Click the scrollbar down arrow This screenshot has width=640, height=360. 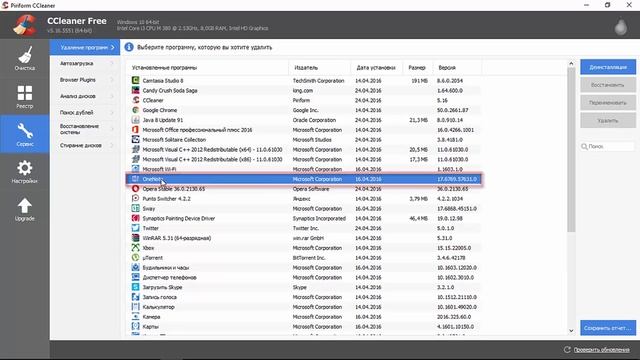(x=571, y=331)
